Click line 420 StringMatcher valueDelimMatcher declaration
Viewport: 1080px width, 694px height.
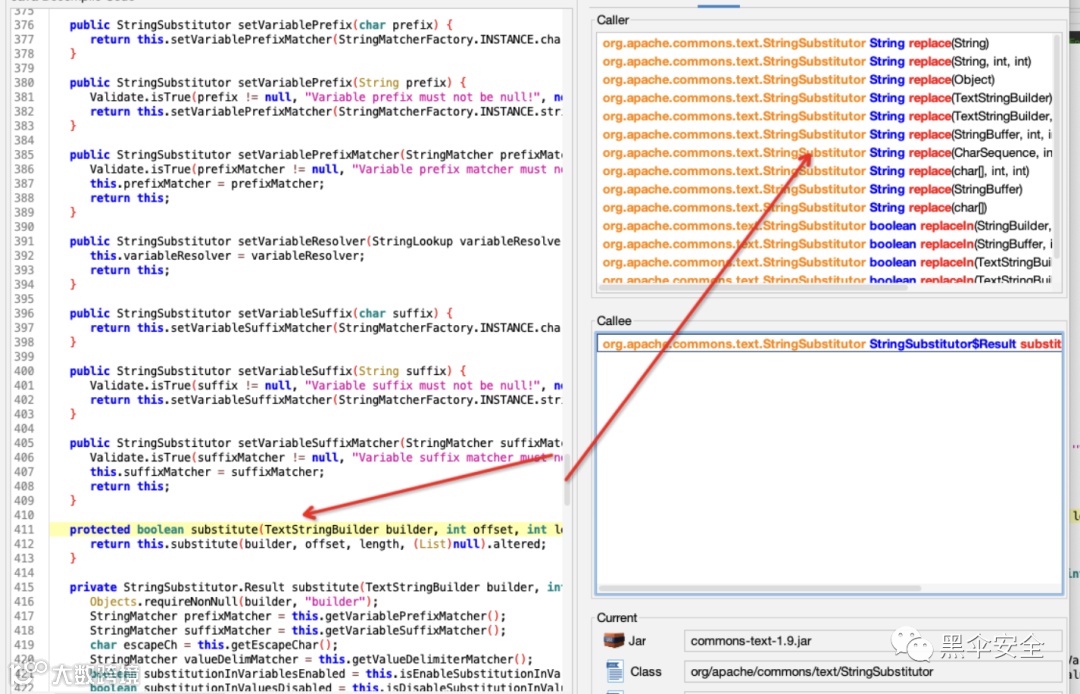(311, 660)
